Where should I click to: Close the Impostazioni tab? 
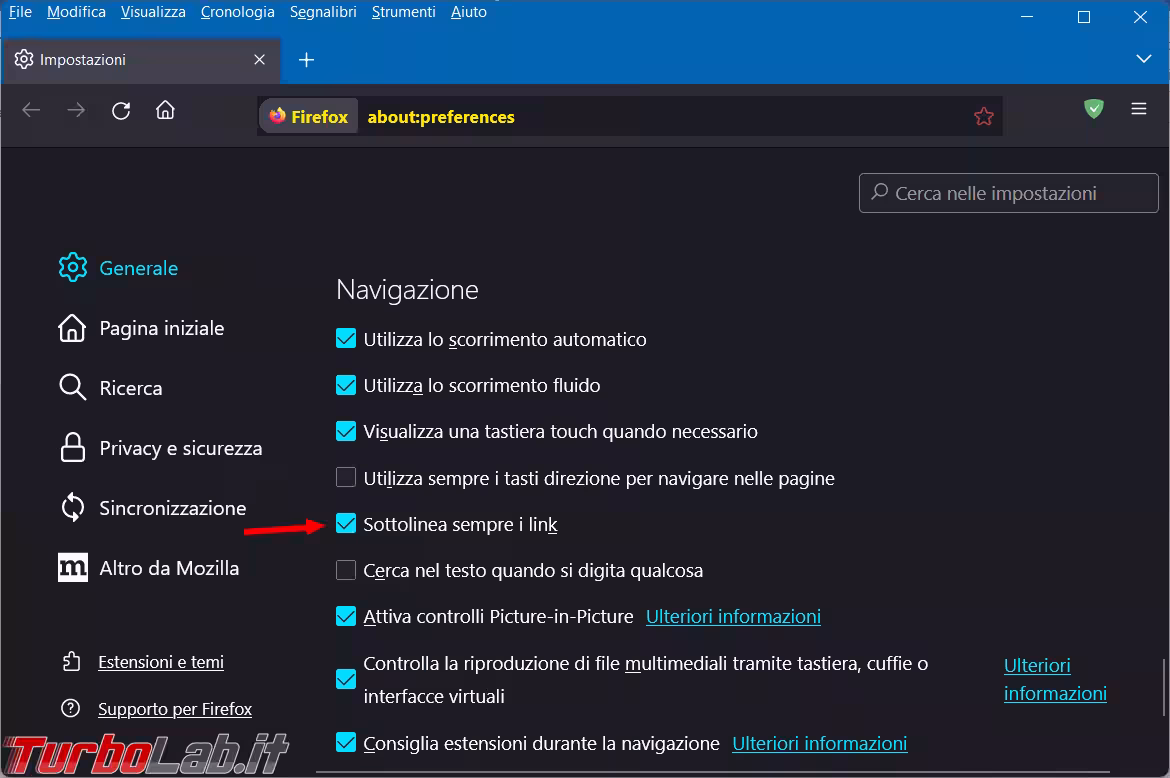click(260, 60)
